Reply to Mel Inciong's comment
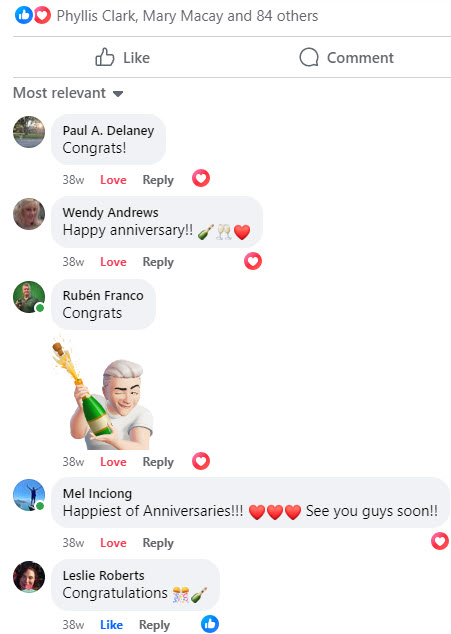 158,543
